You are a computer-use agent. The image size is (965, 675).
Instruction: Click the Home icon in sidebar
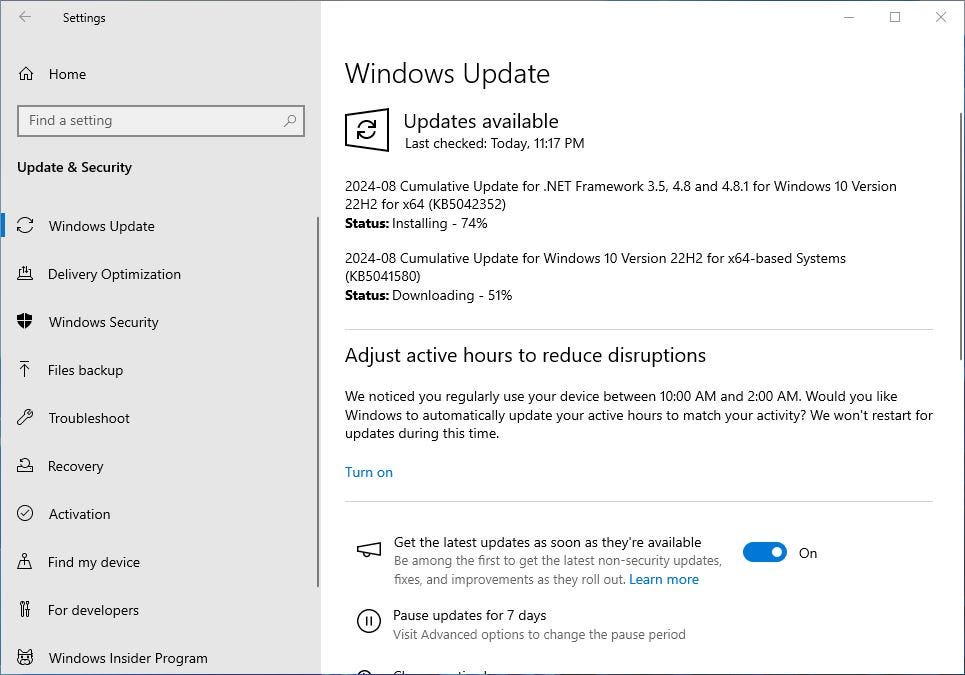[x=26, y=74]
